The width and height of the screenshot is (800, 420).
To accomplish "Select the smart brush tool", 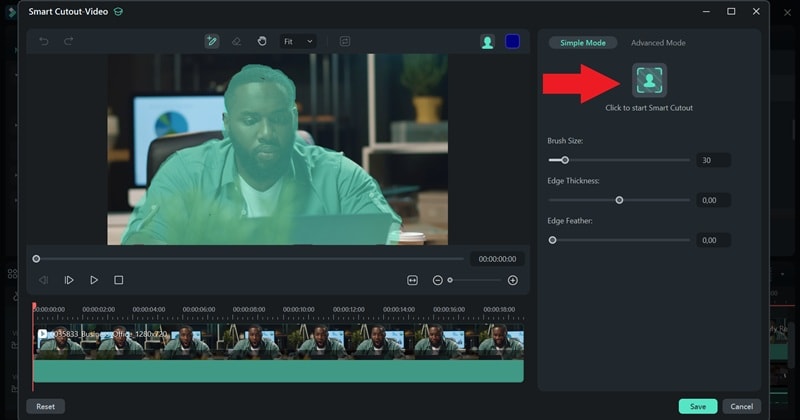I will pos(212,41).
